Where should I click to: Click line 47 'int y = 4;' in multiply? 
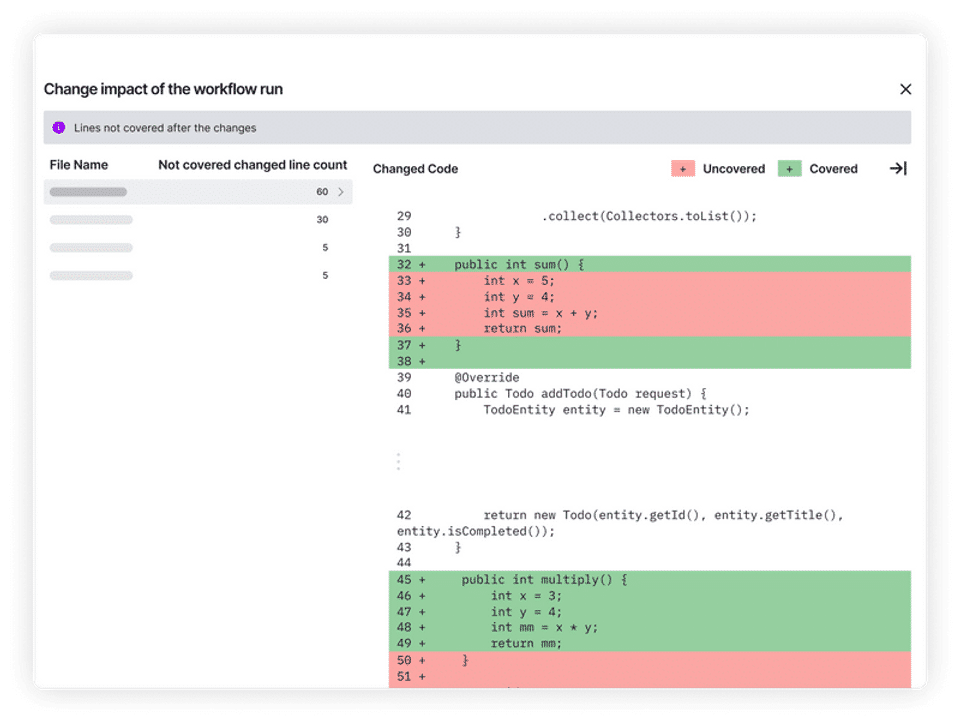650,611
